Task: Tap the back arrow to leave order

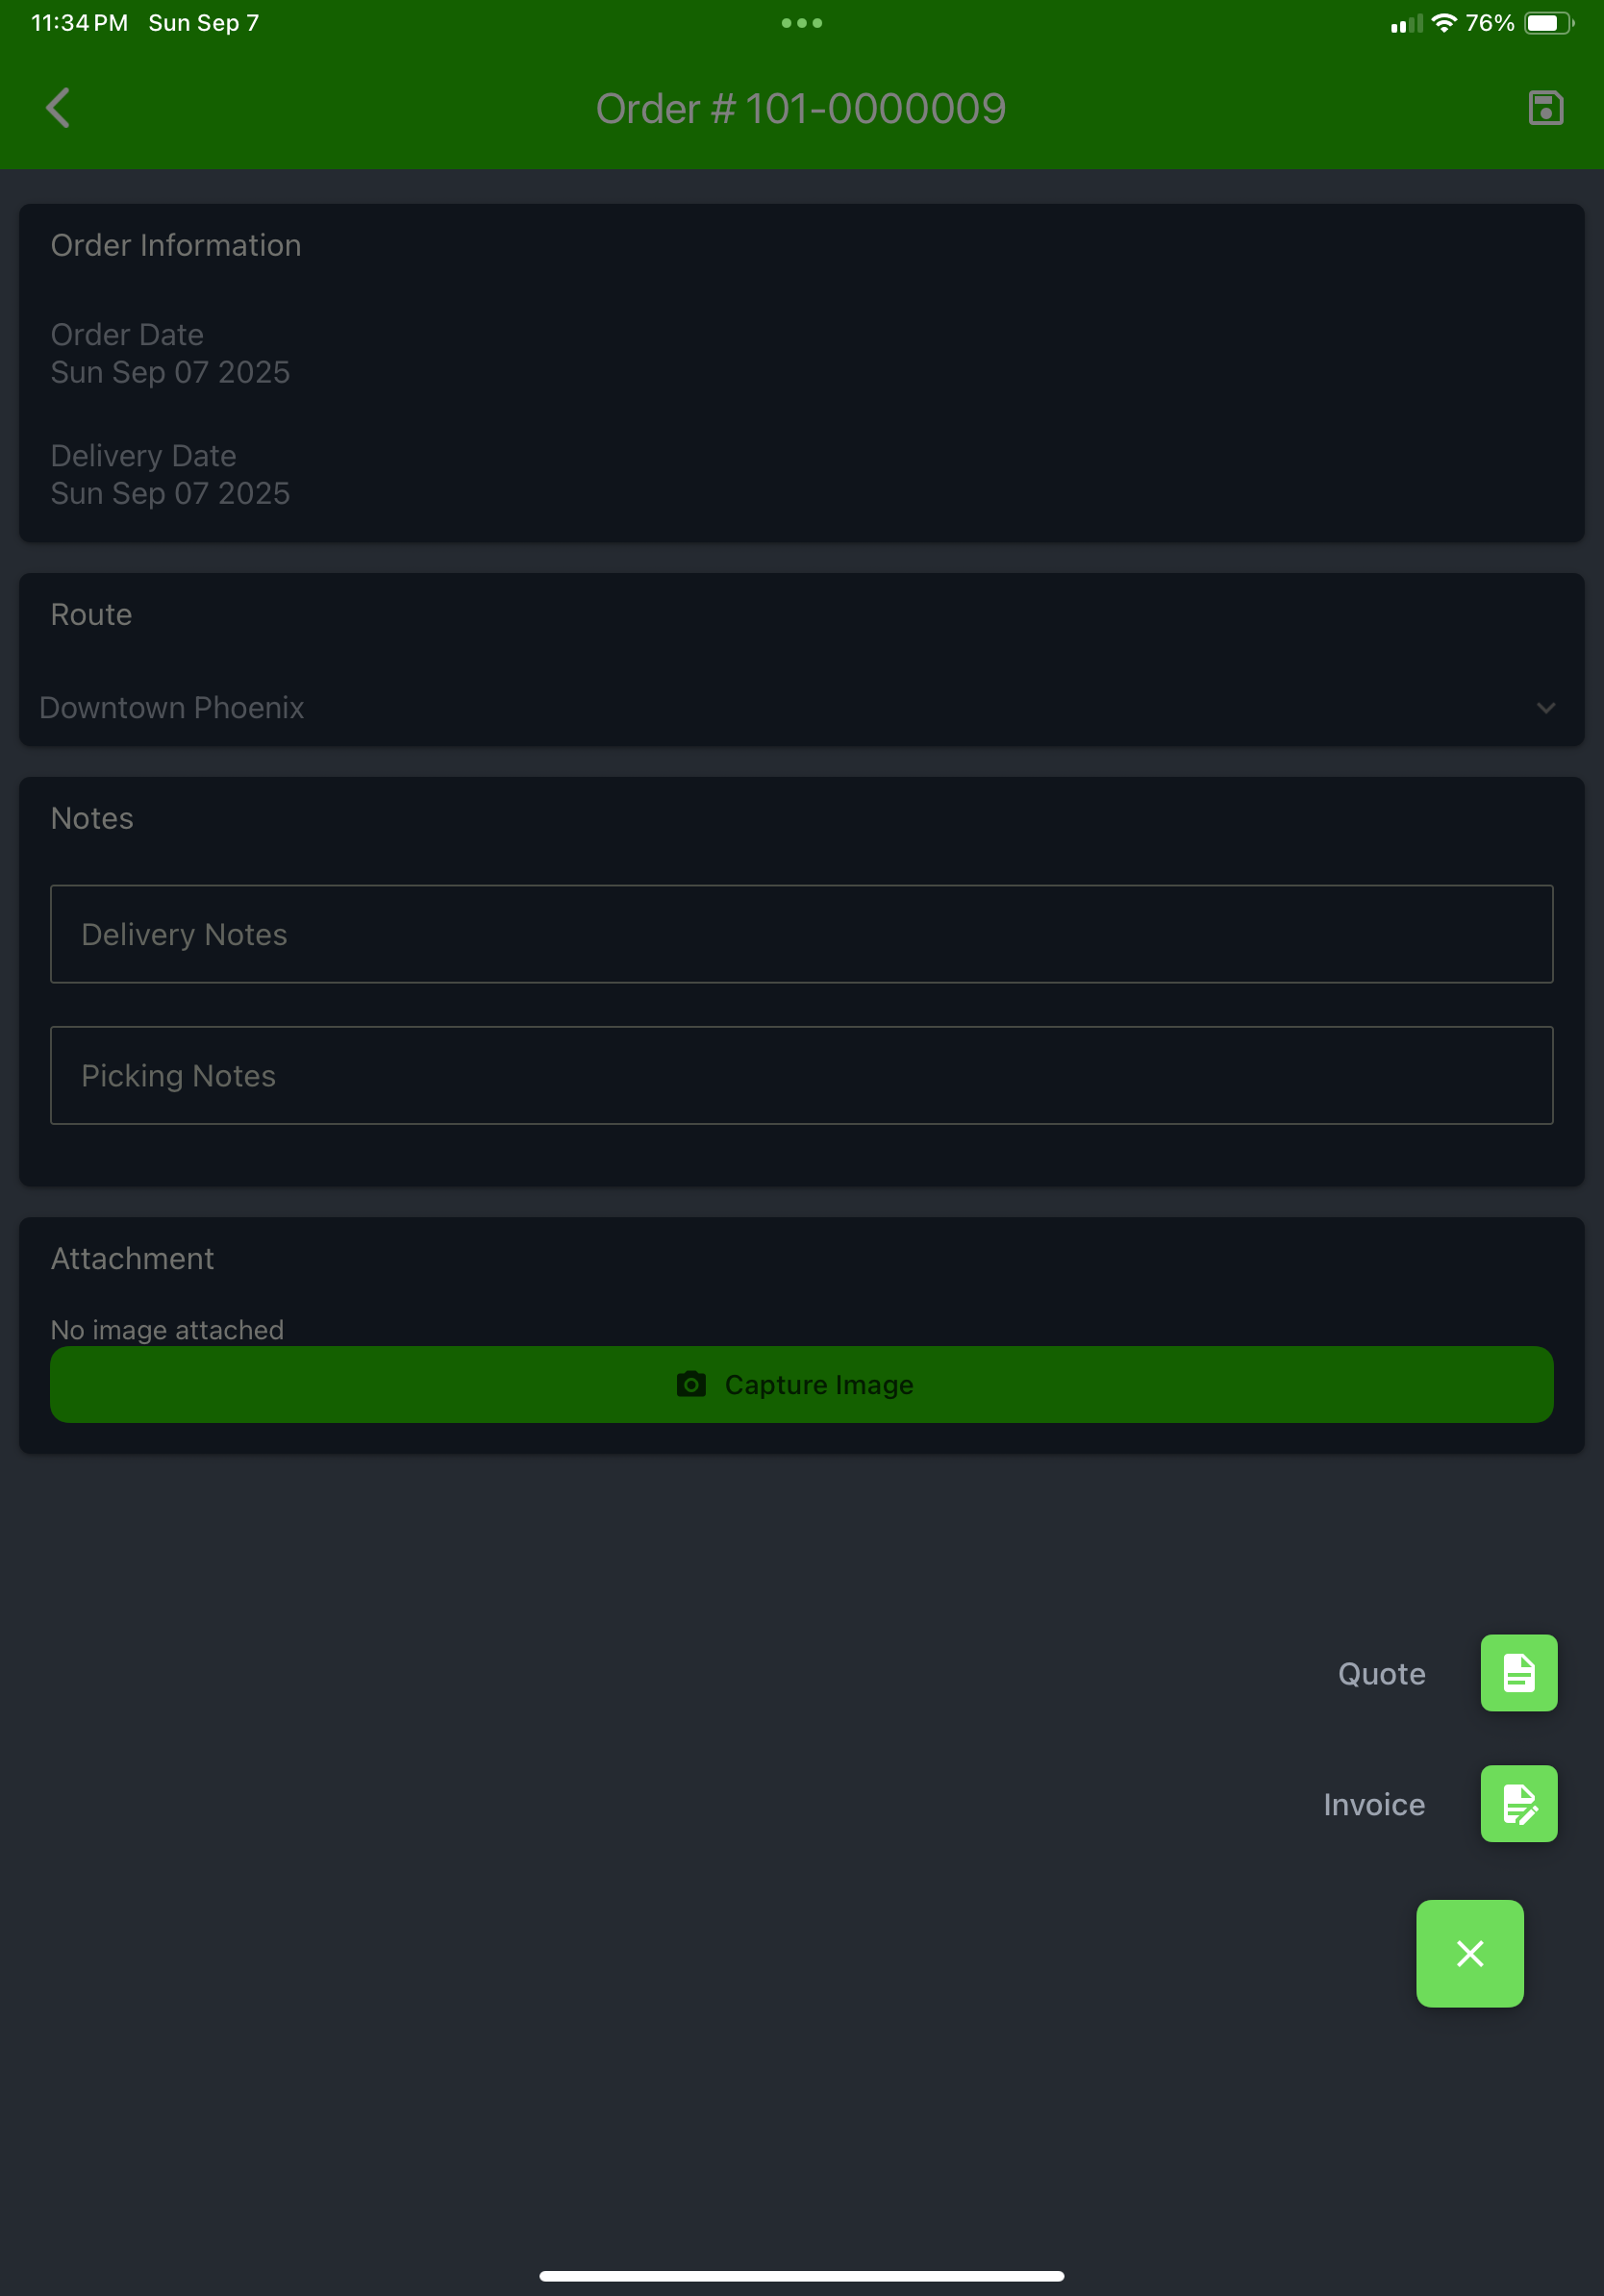Action: tap(58, 107)
